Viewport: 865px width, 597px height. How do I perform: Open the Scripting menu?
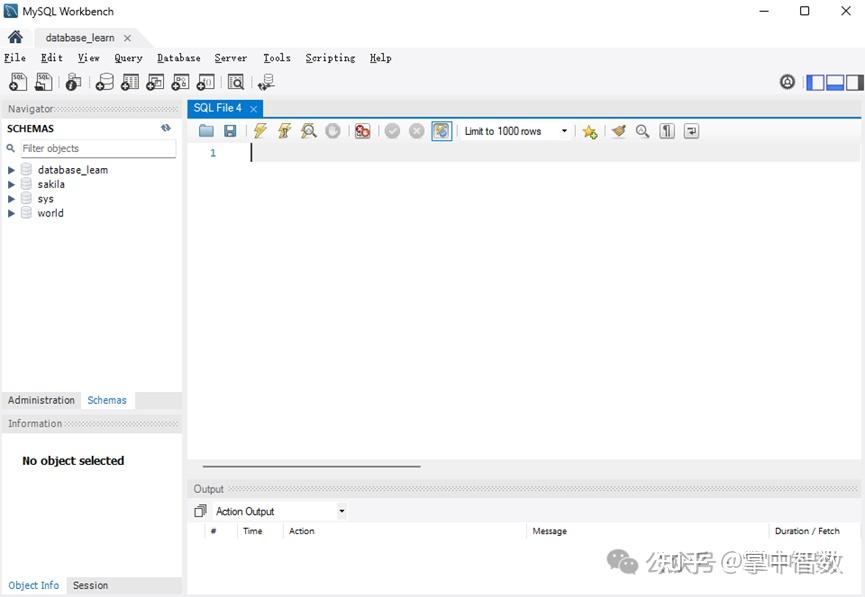tap(330, 57)
